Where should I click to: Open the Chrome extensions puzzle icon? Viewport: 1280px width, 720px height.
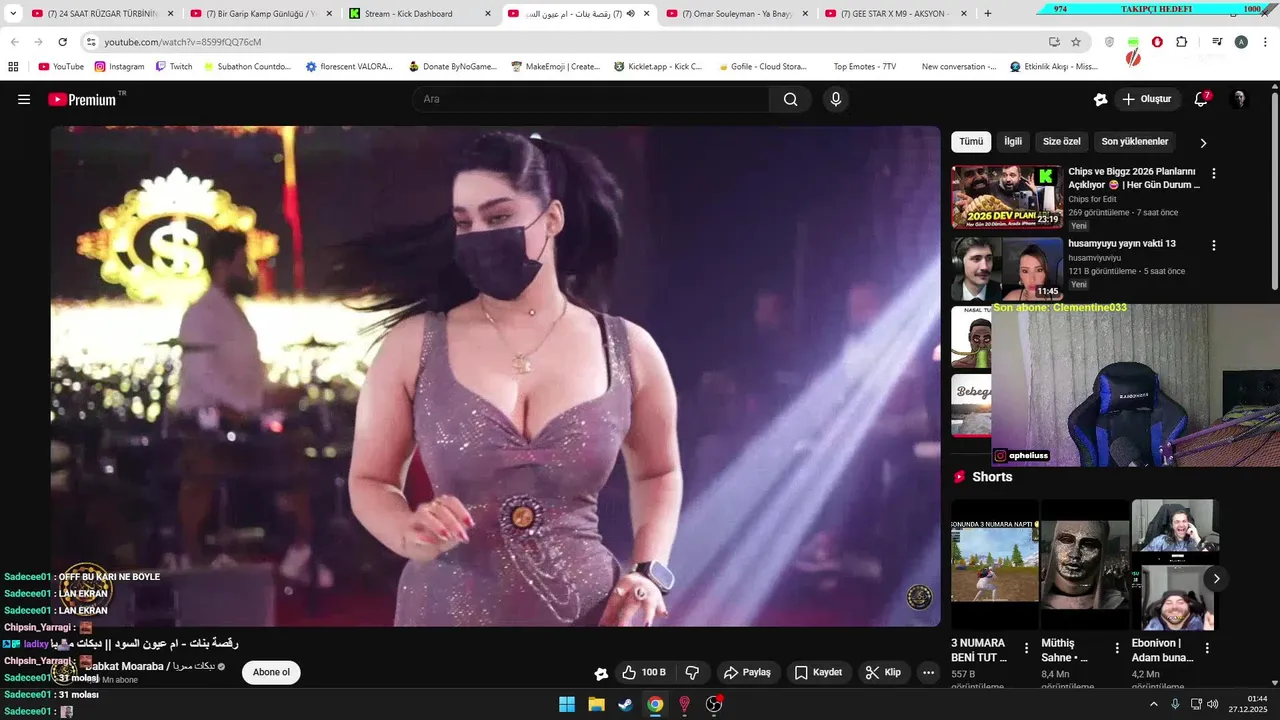click(1182, 42)
